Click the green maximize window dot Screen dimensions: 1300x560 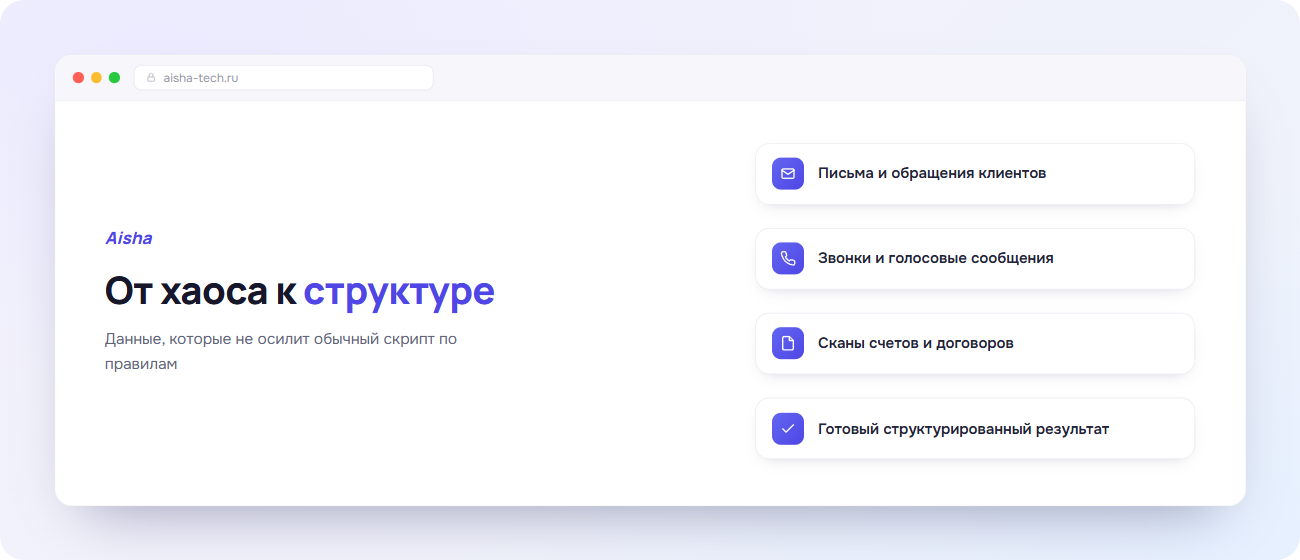[114, 77]
